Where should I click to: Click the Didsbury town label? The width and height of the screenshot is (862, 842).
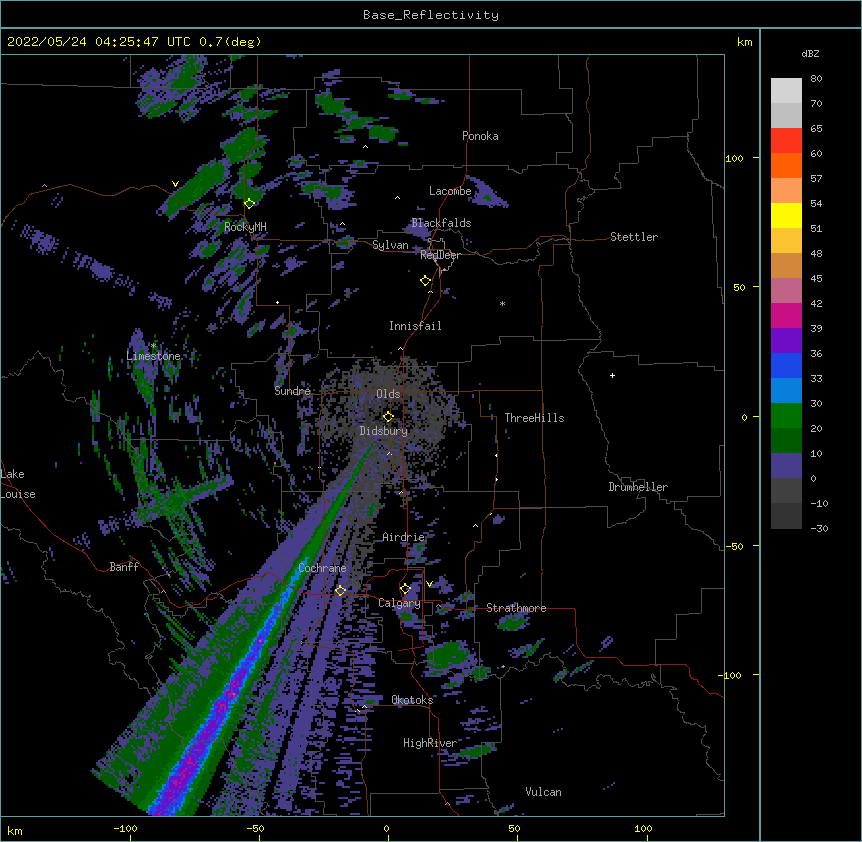click(x=384, y=431)
